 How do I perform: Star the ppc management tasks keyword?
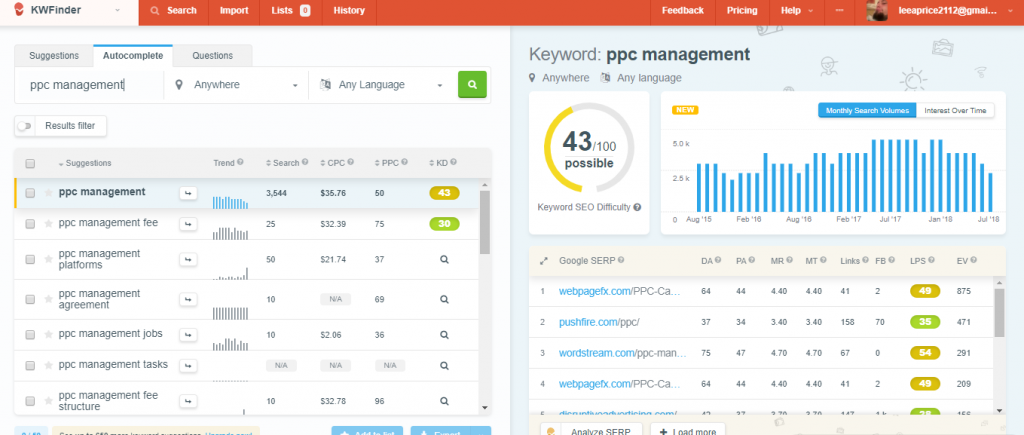48,365
